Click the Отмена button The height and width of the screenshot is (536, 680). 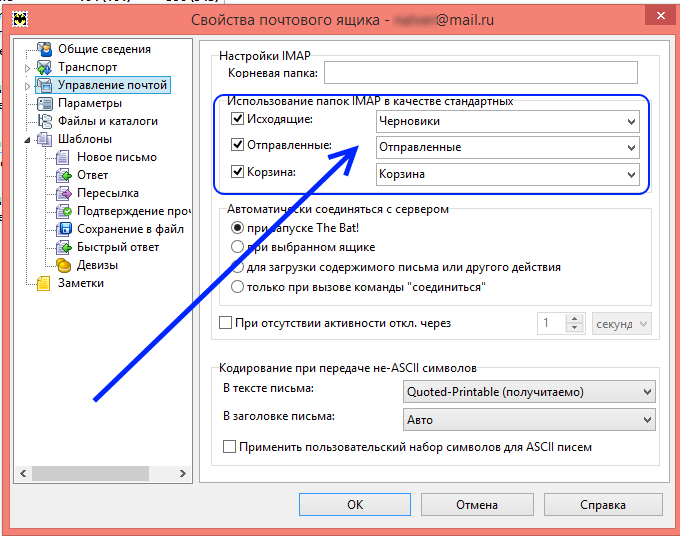pos(477,505)
